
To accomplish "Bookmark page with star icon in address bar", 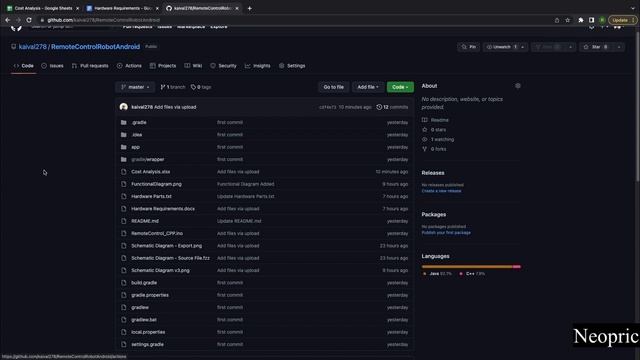I will (x=567, y=20).
